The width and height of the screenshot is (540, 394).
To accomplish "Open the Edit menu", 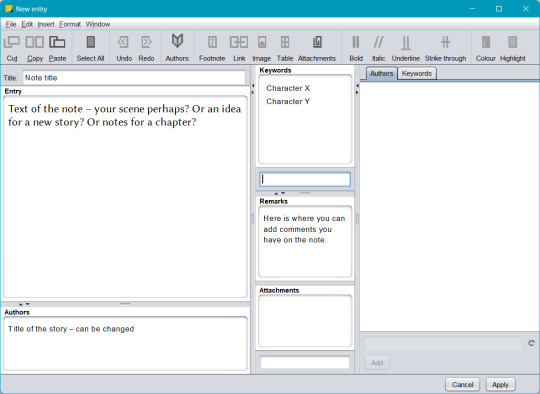I will coord(27,24).
